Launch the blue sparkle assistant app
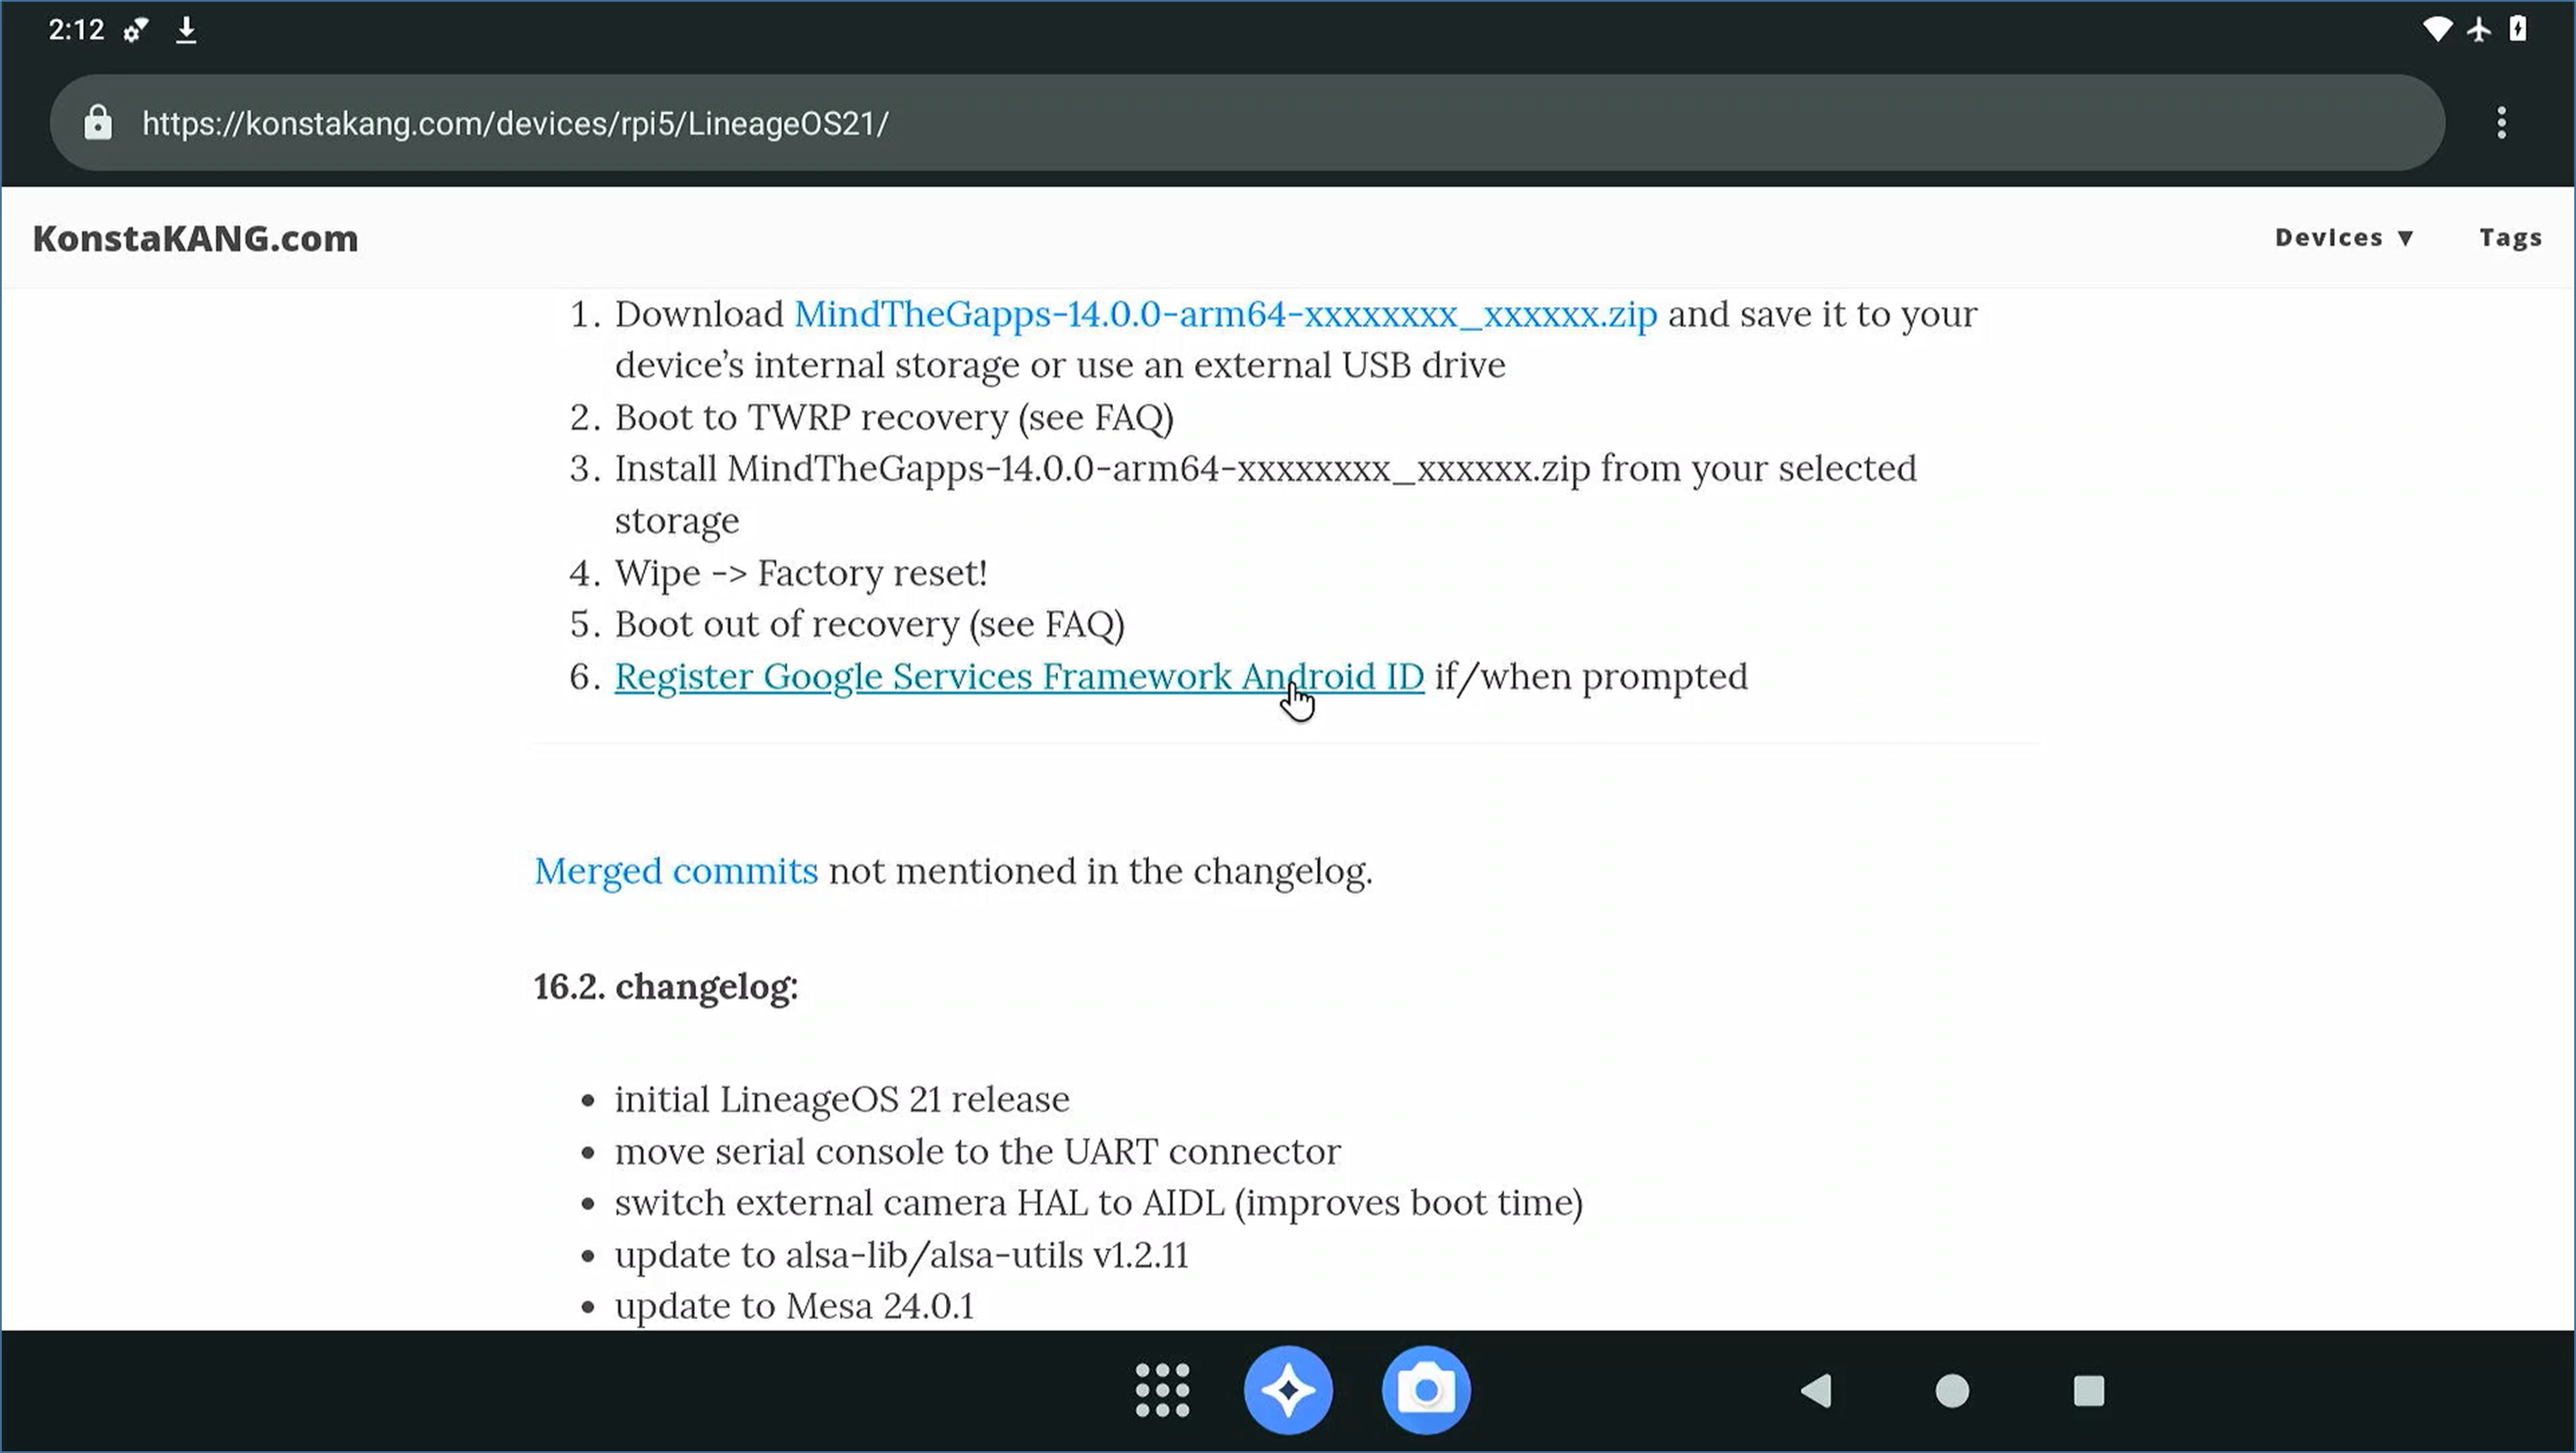Image resolution: width=2576 pixels, height=1453 pixels. 1288,1390
